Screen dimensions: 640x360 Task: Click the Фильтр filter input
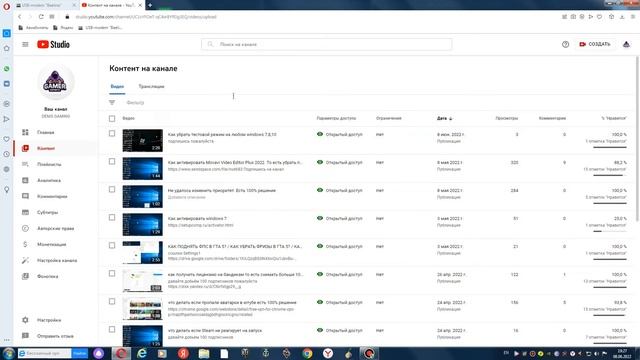(135, 102)
